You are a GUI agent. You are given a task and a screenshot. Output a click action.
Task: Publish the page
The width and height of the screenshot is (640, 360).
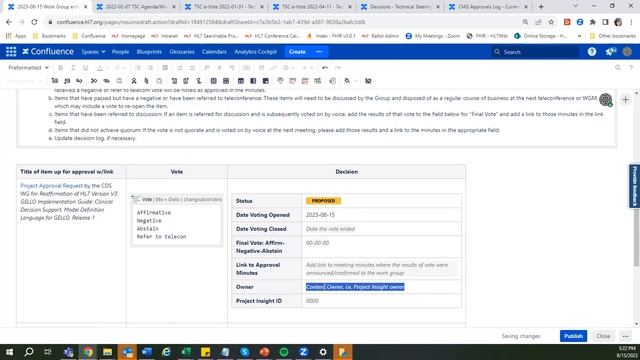(573, 336)
